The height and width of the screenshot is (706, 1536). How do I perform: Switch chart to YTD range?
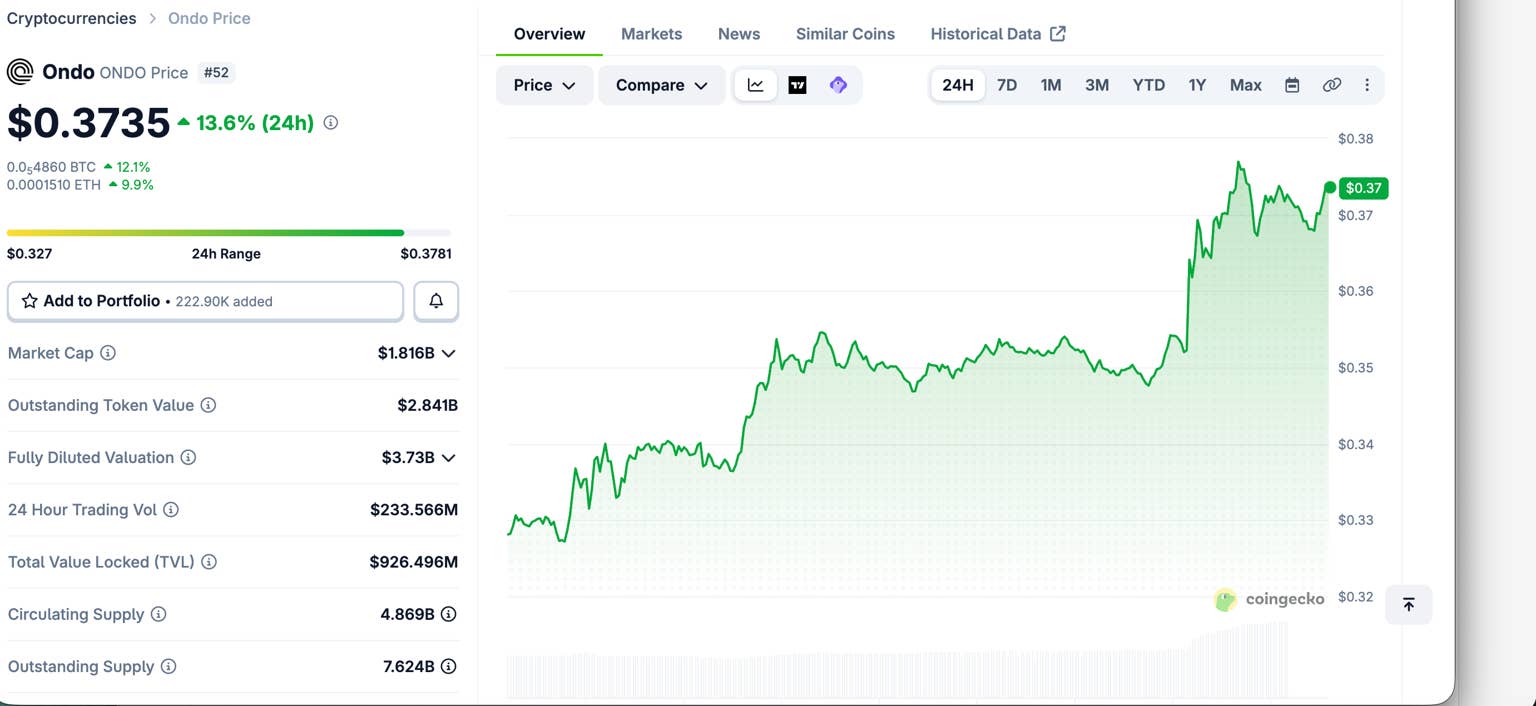pyautogui.click(x=1149, y=85)
